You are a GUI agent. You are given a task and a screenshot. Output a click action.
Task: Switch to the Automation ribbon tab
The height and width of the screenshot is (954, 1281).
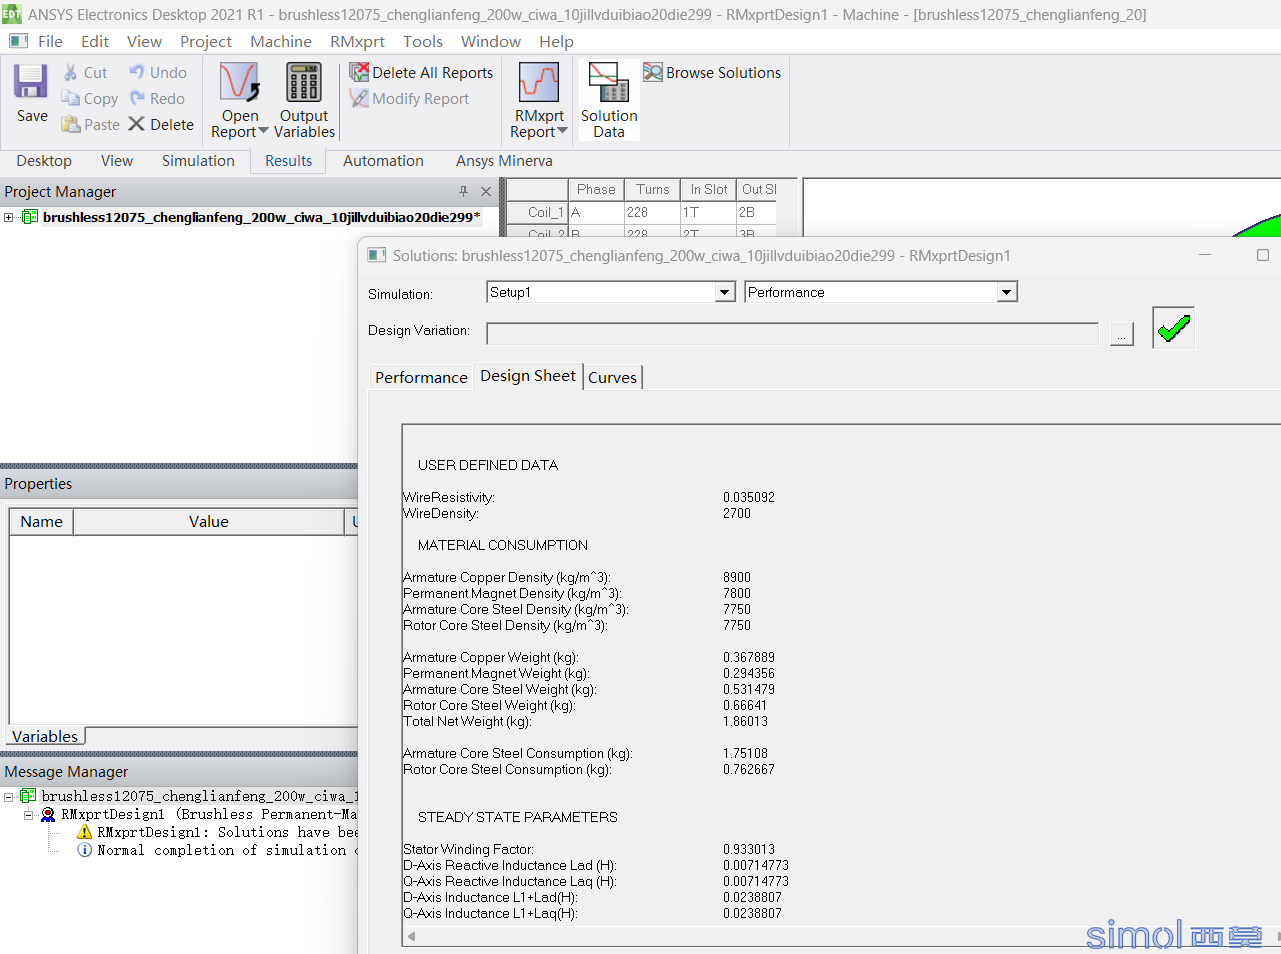[x=383, y=161]
